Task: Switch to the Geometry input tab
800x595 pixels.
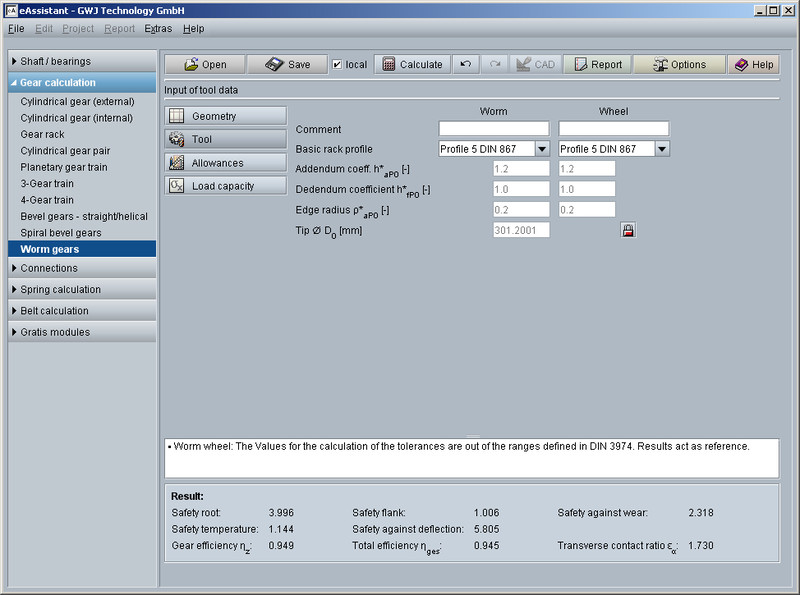Action: click(226, 116)
